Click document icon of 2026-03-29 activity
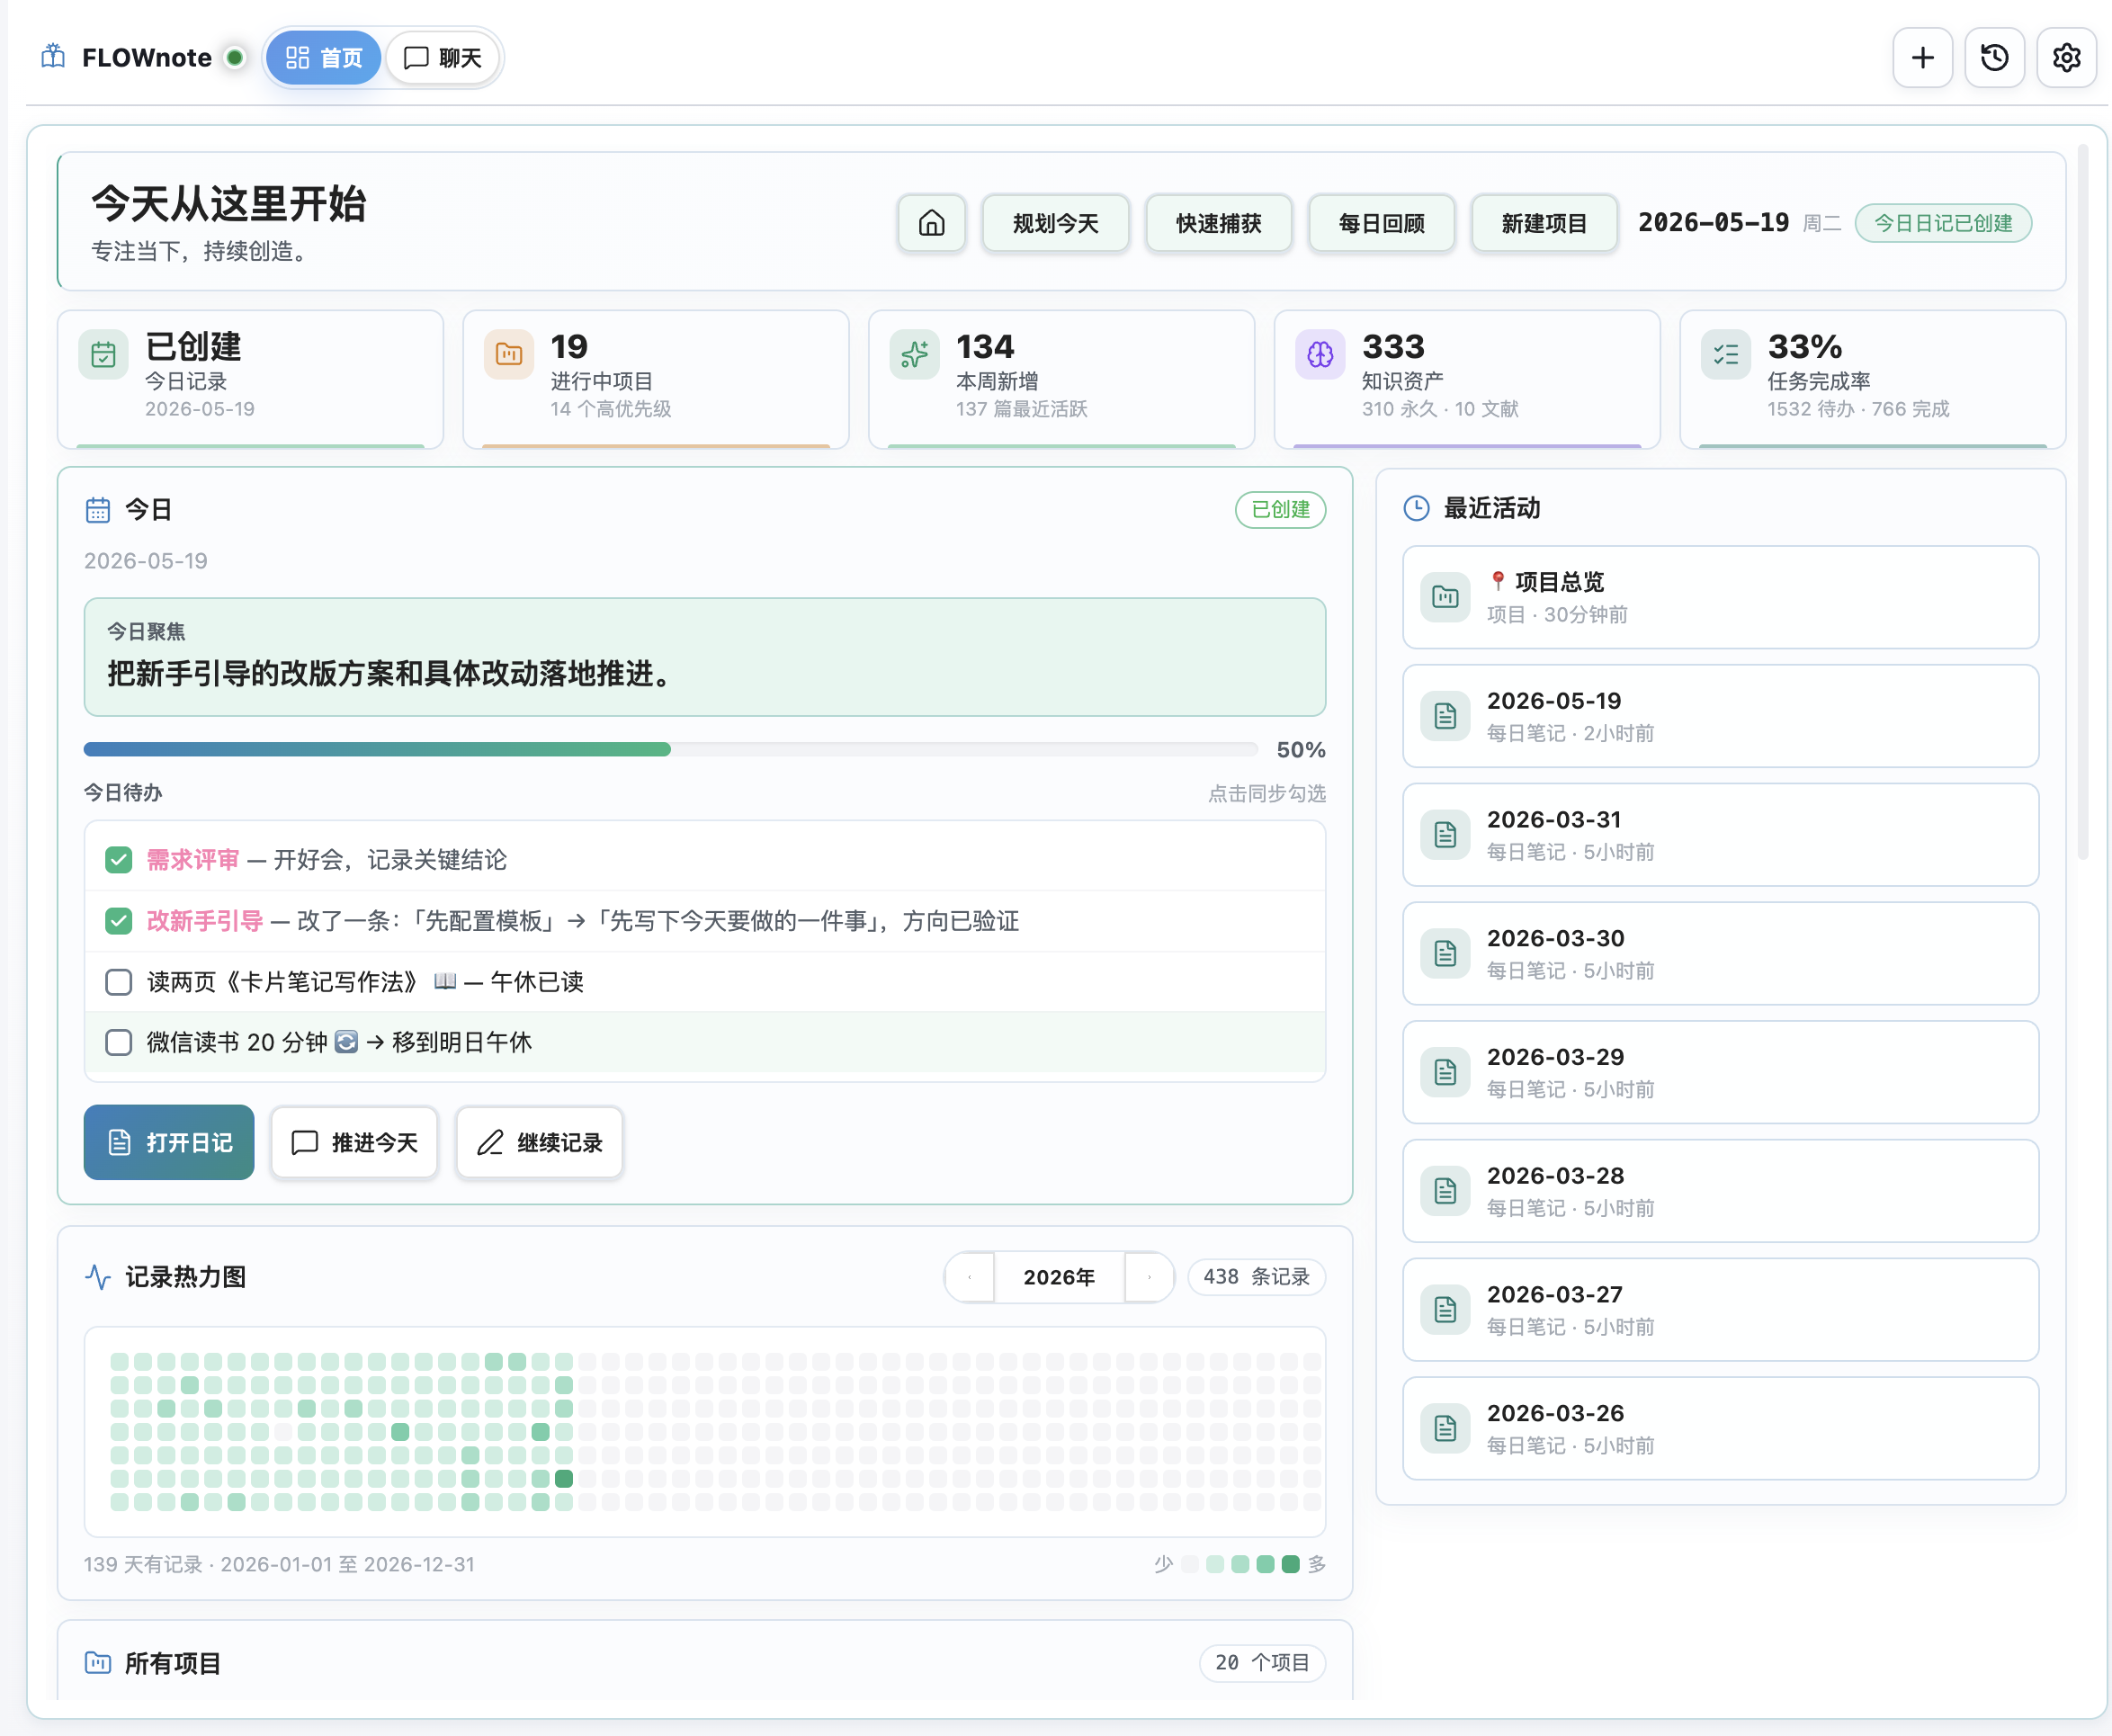 pos(1445,1072)
